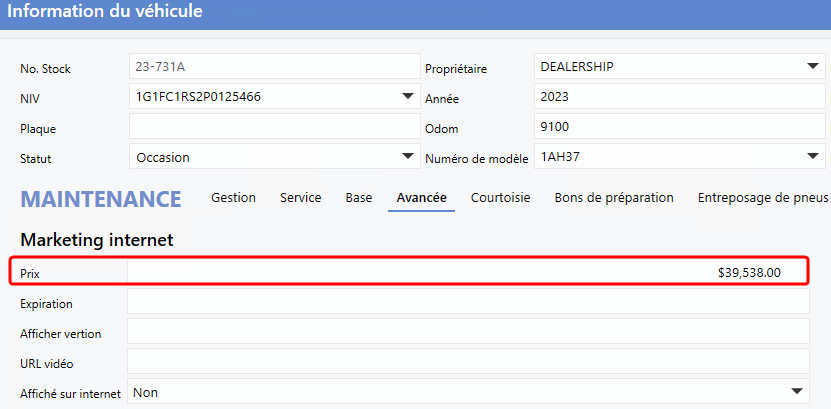
Task: Open the NIV dropdown arrow
Action: (407, 97)
